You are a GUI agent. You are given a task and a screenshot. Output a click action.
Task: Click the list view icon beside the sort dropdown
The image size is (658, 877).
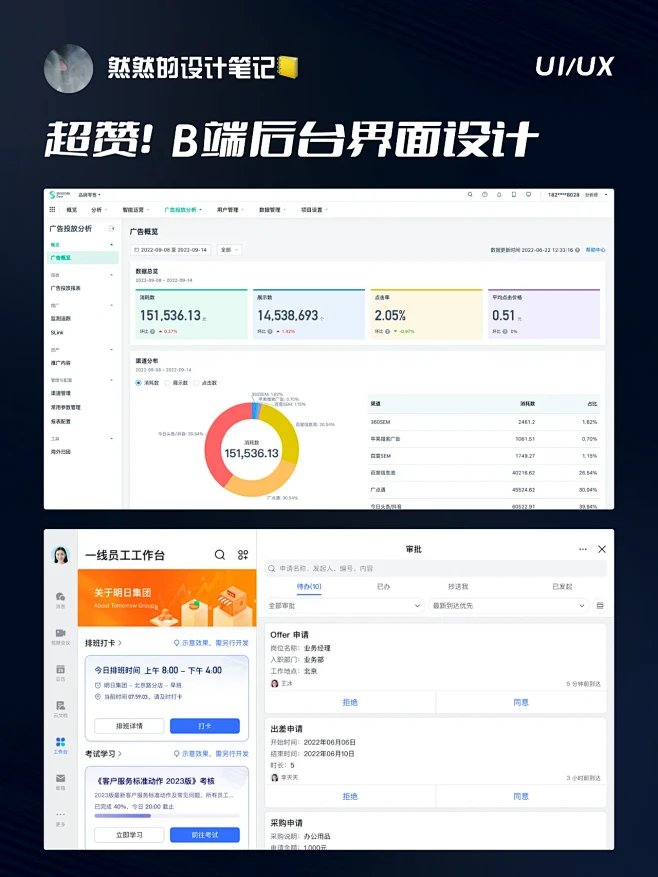pyautogui.click(x=600, y=606)
